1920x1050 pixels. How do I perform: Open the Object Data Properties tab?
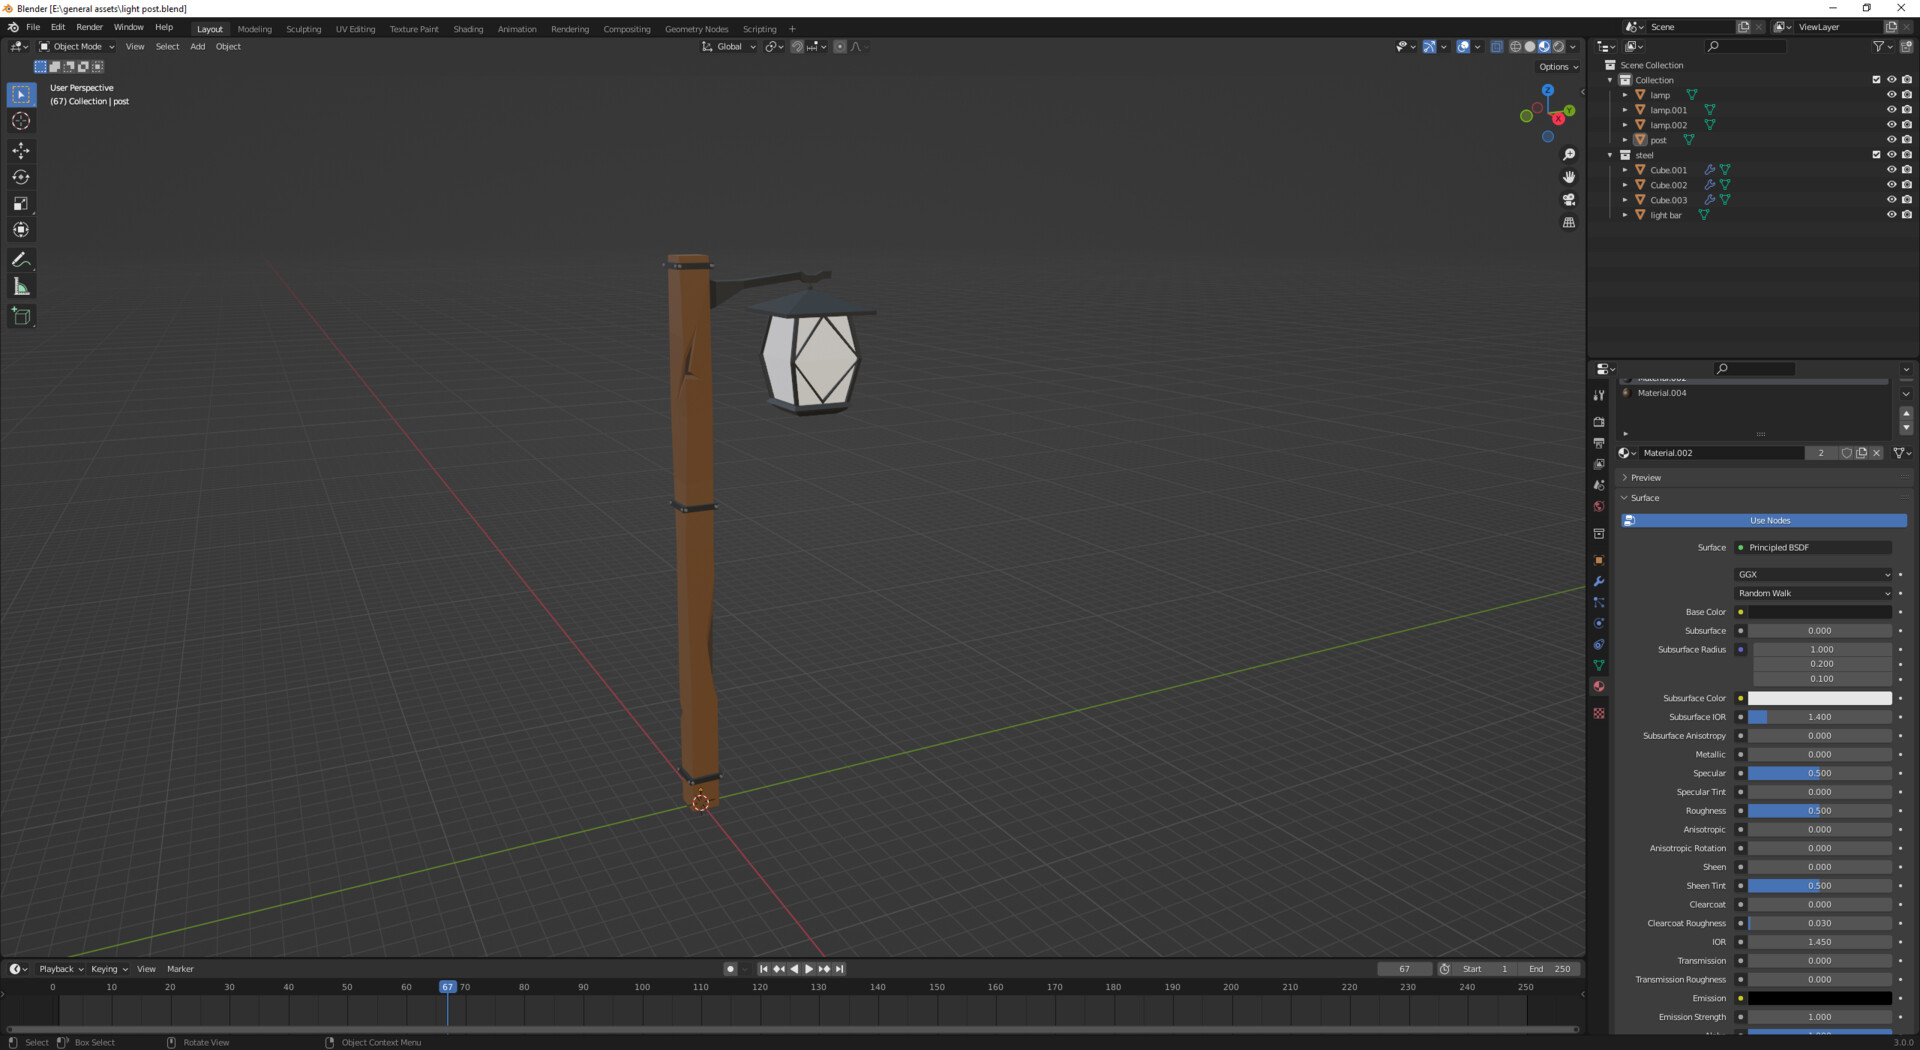point(1599,665)
